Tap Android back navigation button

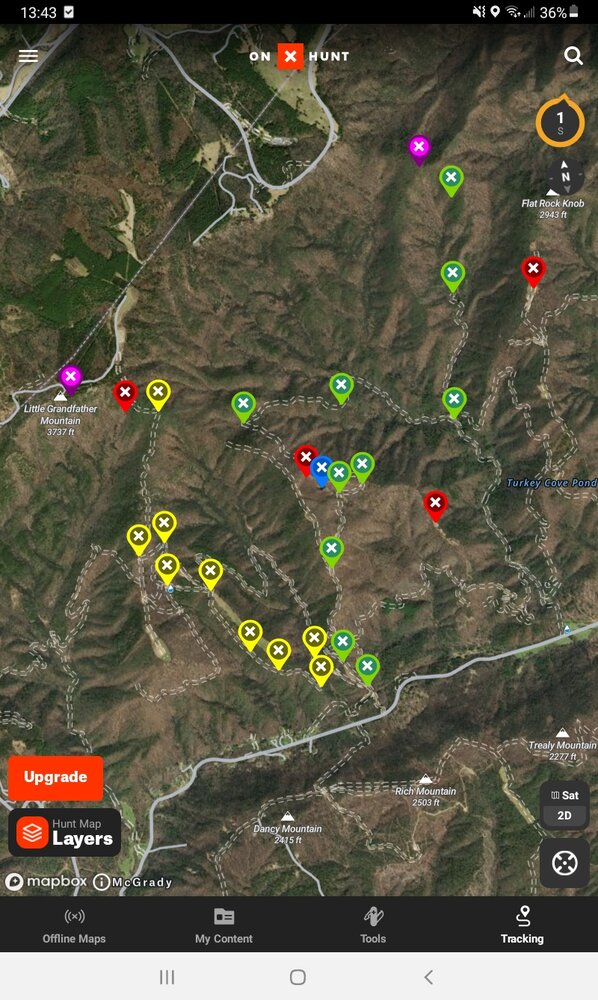tap(428, 976)
